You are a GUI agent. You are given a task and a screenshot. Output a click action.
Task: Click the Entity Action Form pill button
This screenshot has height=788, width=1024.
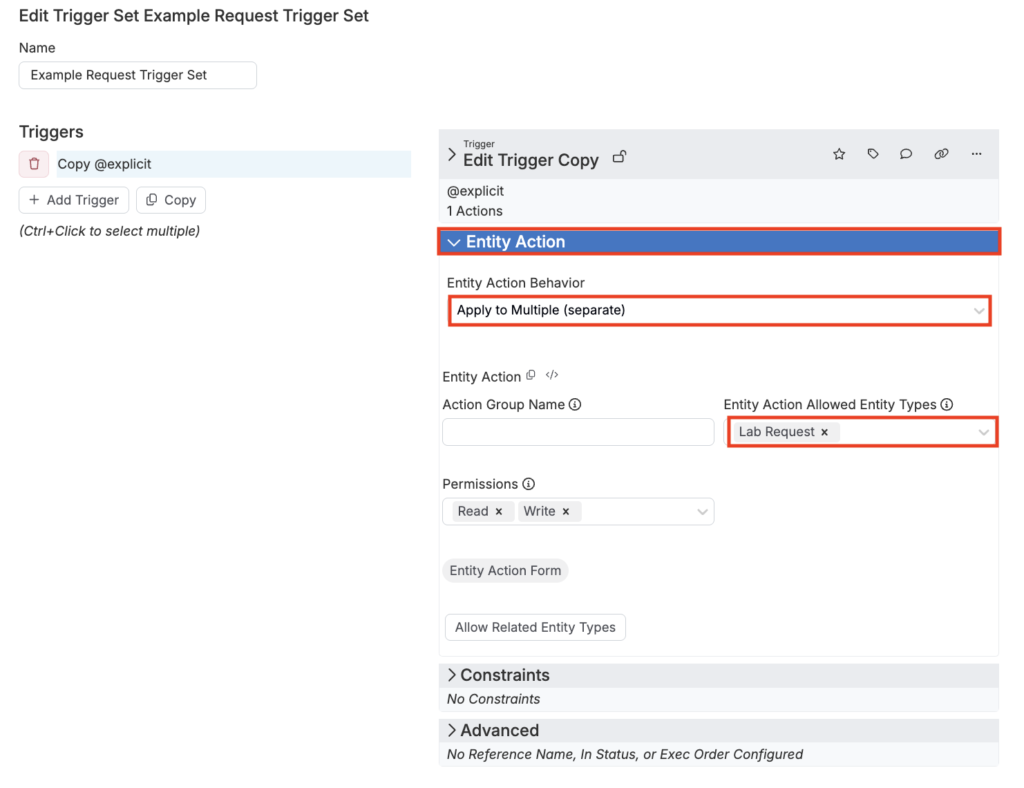coord(505,571)
